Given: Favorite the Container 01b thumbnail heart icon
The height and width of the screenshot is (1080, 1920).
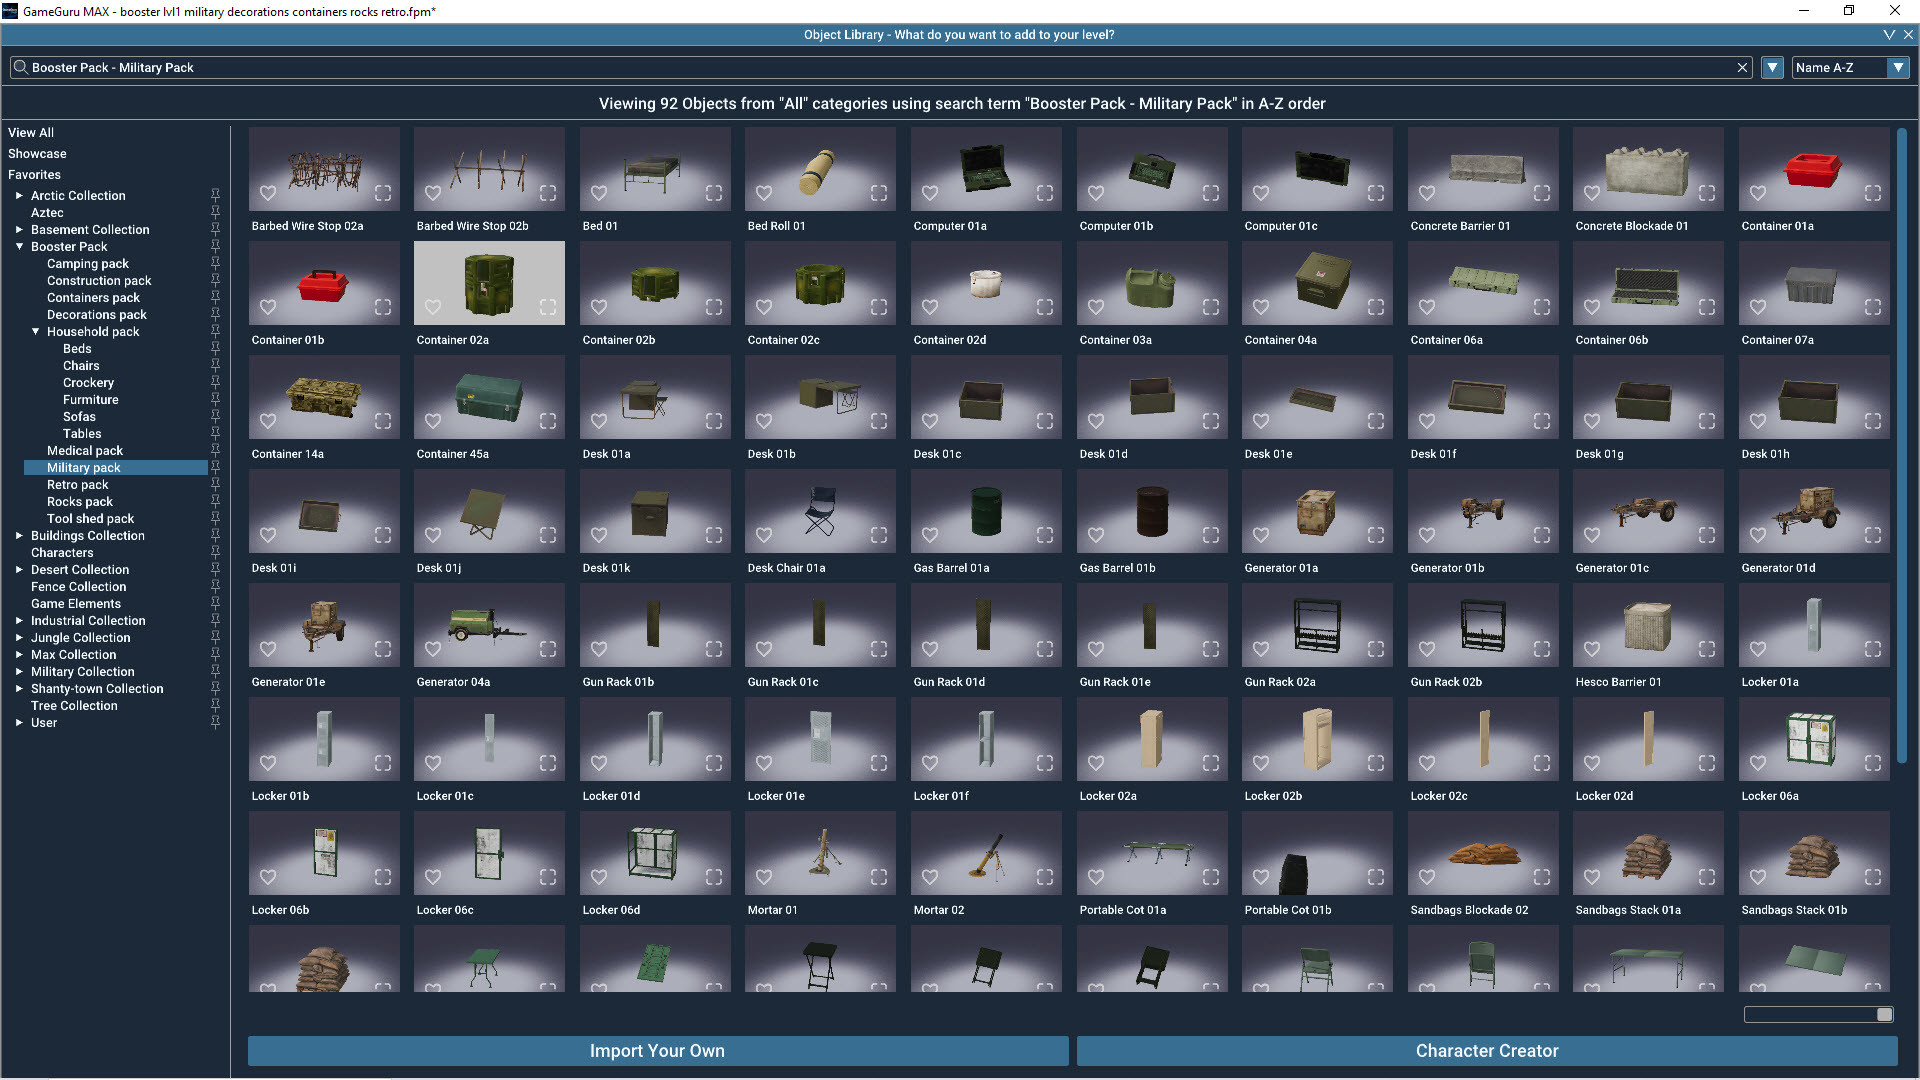Looking at the screenshot, I should click(268, 307).
